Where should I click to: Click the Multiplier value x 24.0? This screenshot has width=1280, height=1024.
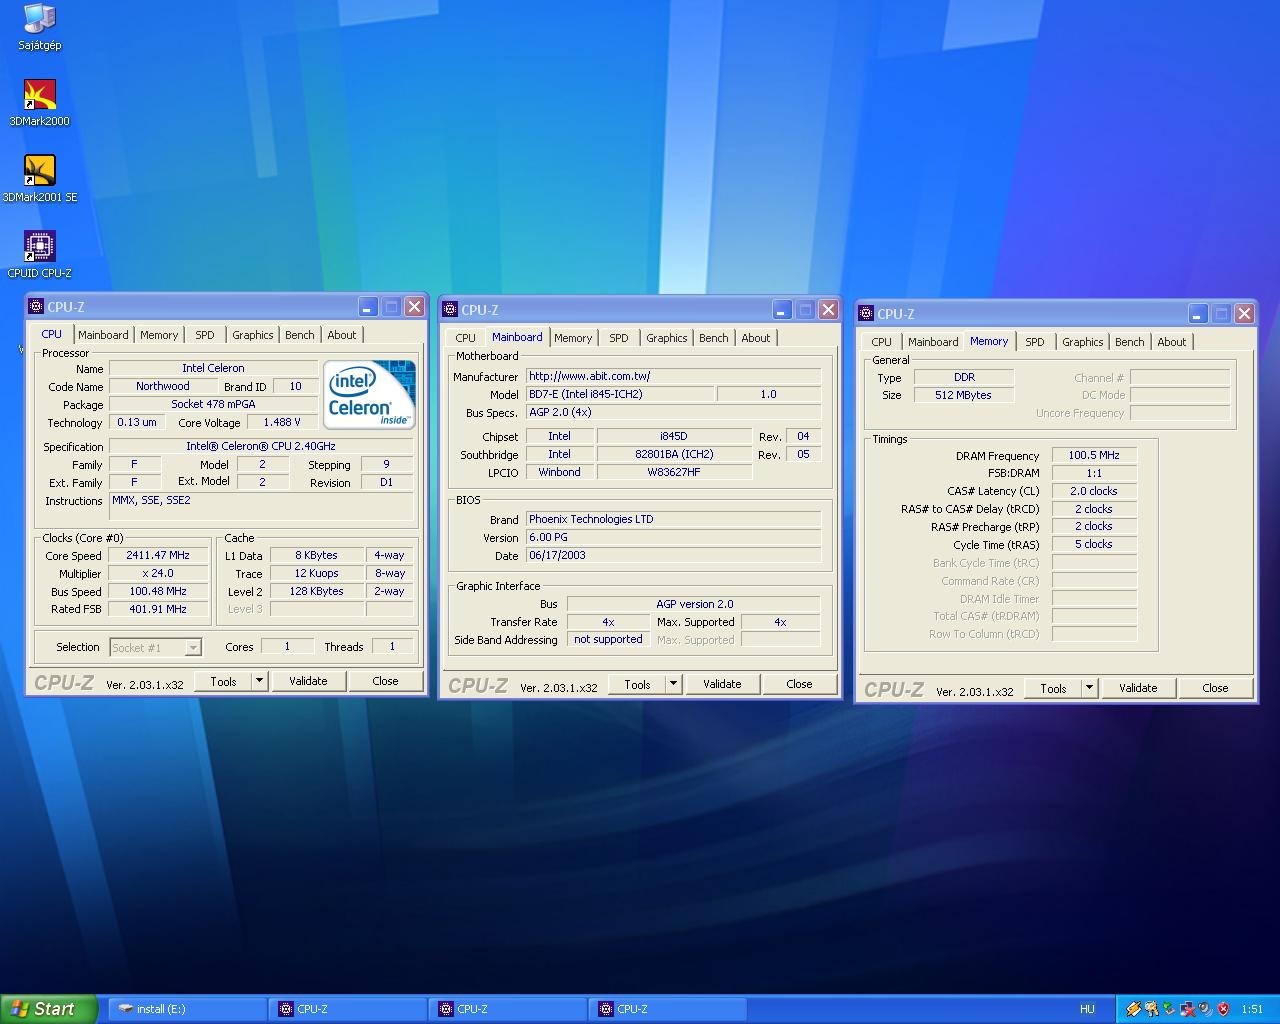tap(158, 573)
